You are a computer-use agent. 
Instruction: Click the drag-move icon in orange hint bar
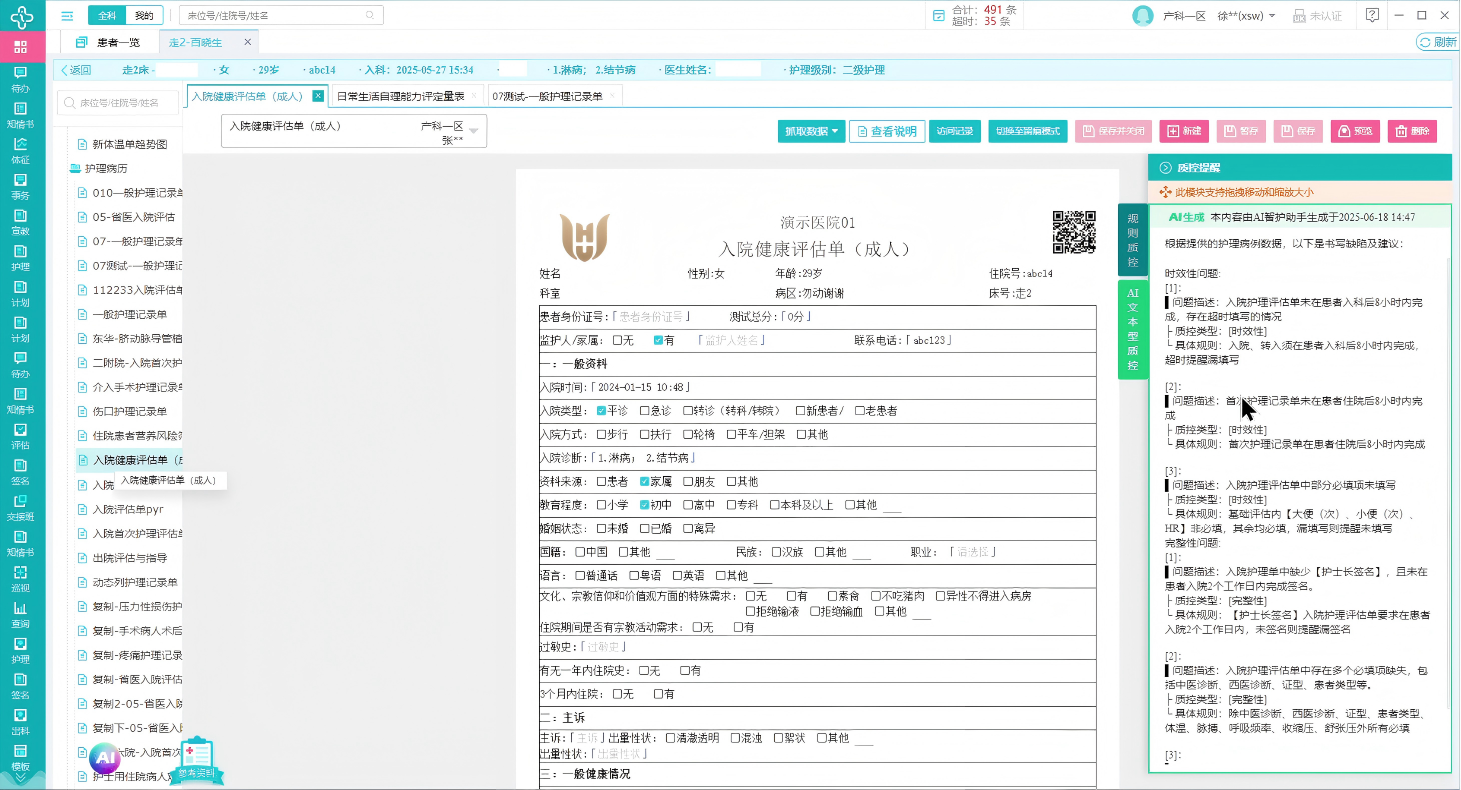point(1165,192)
